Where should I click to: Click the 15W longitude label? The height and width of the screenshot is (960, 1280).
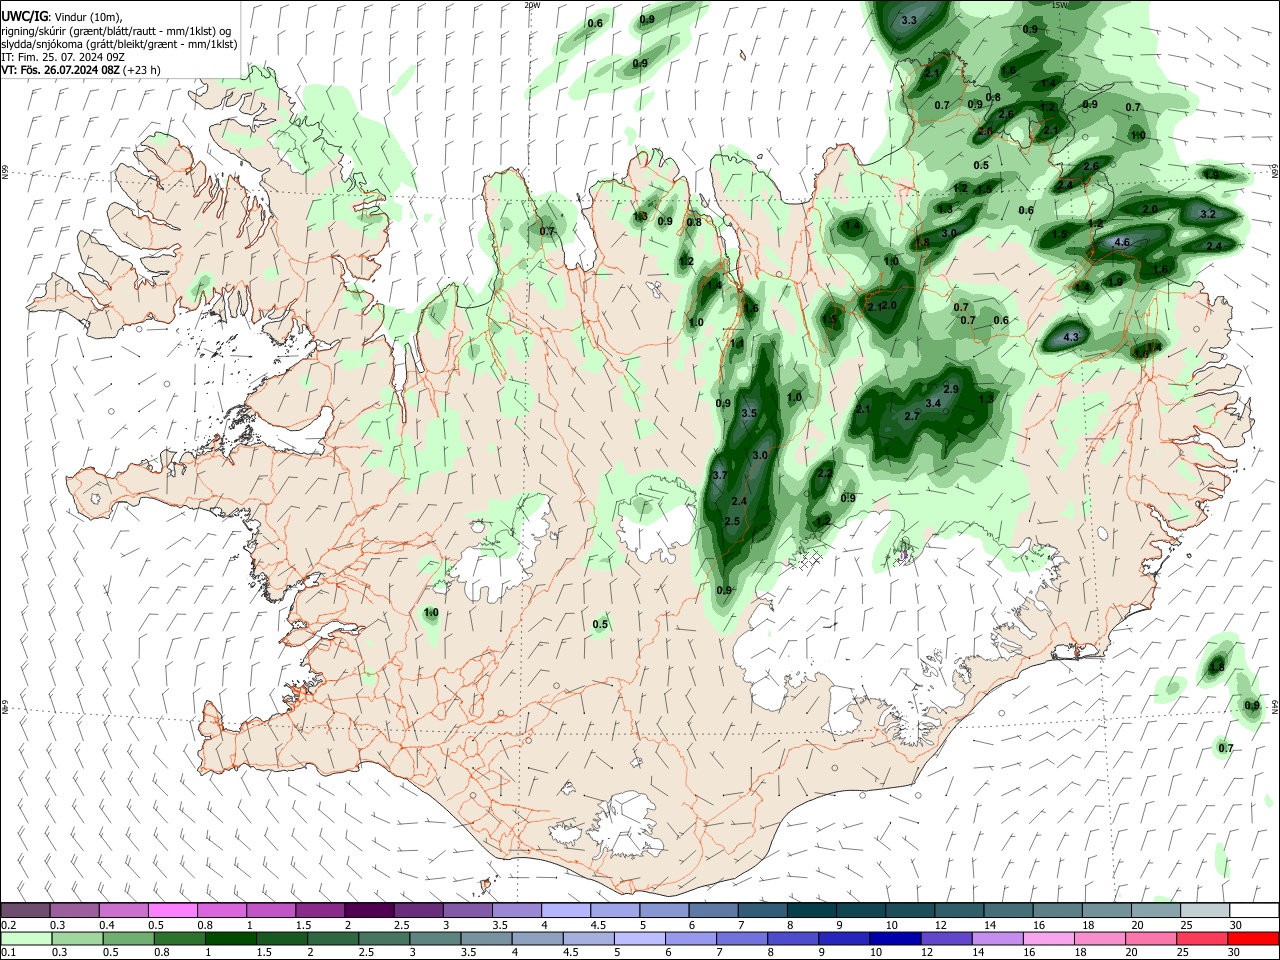pyautogui.click(x=1060, y=5)
